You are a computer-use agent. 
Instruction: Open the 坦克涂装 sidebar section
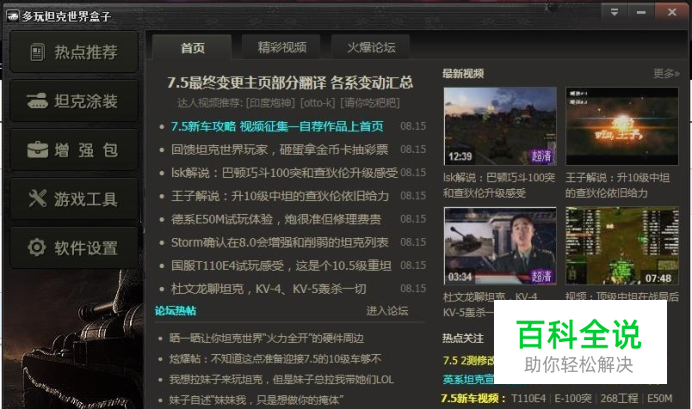coord(74,101)
